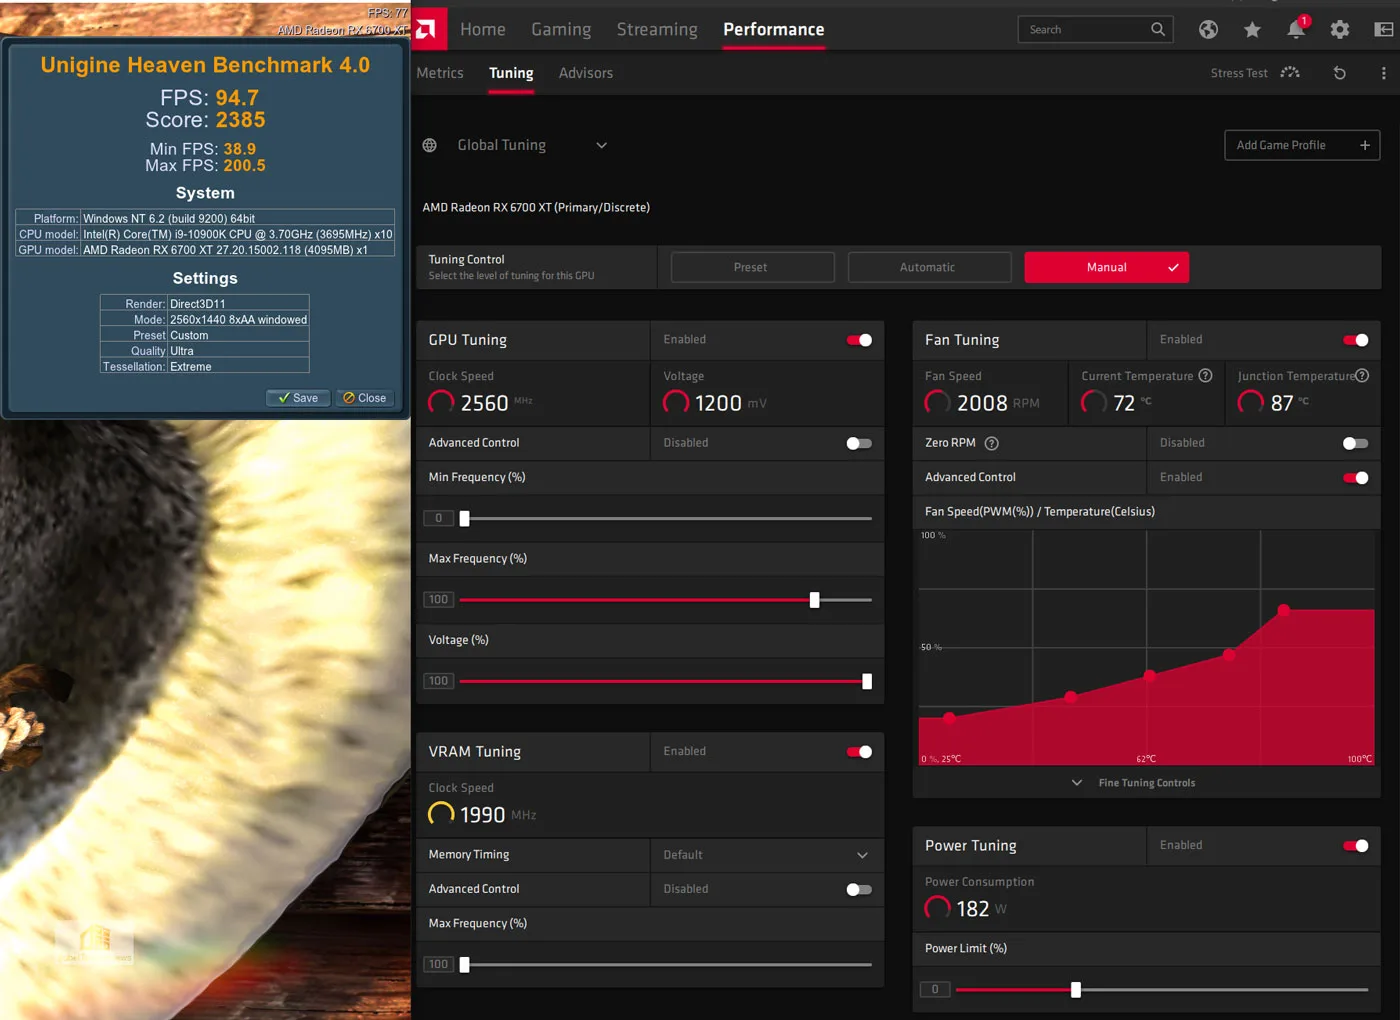Click the Voltage (%) value box
This screenshot has width=1400, height=1020.
[438, 681]
